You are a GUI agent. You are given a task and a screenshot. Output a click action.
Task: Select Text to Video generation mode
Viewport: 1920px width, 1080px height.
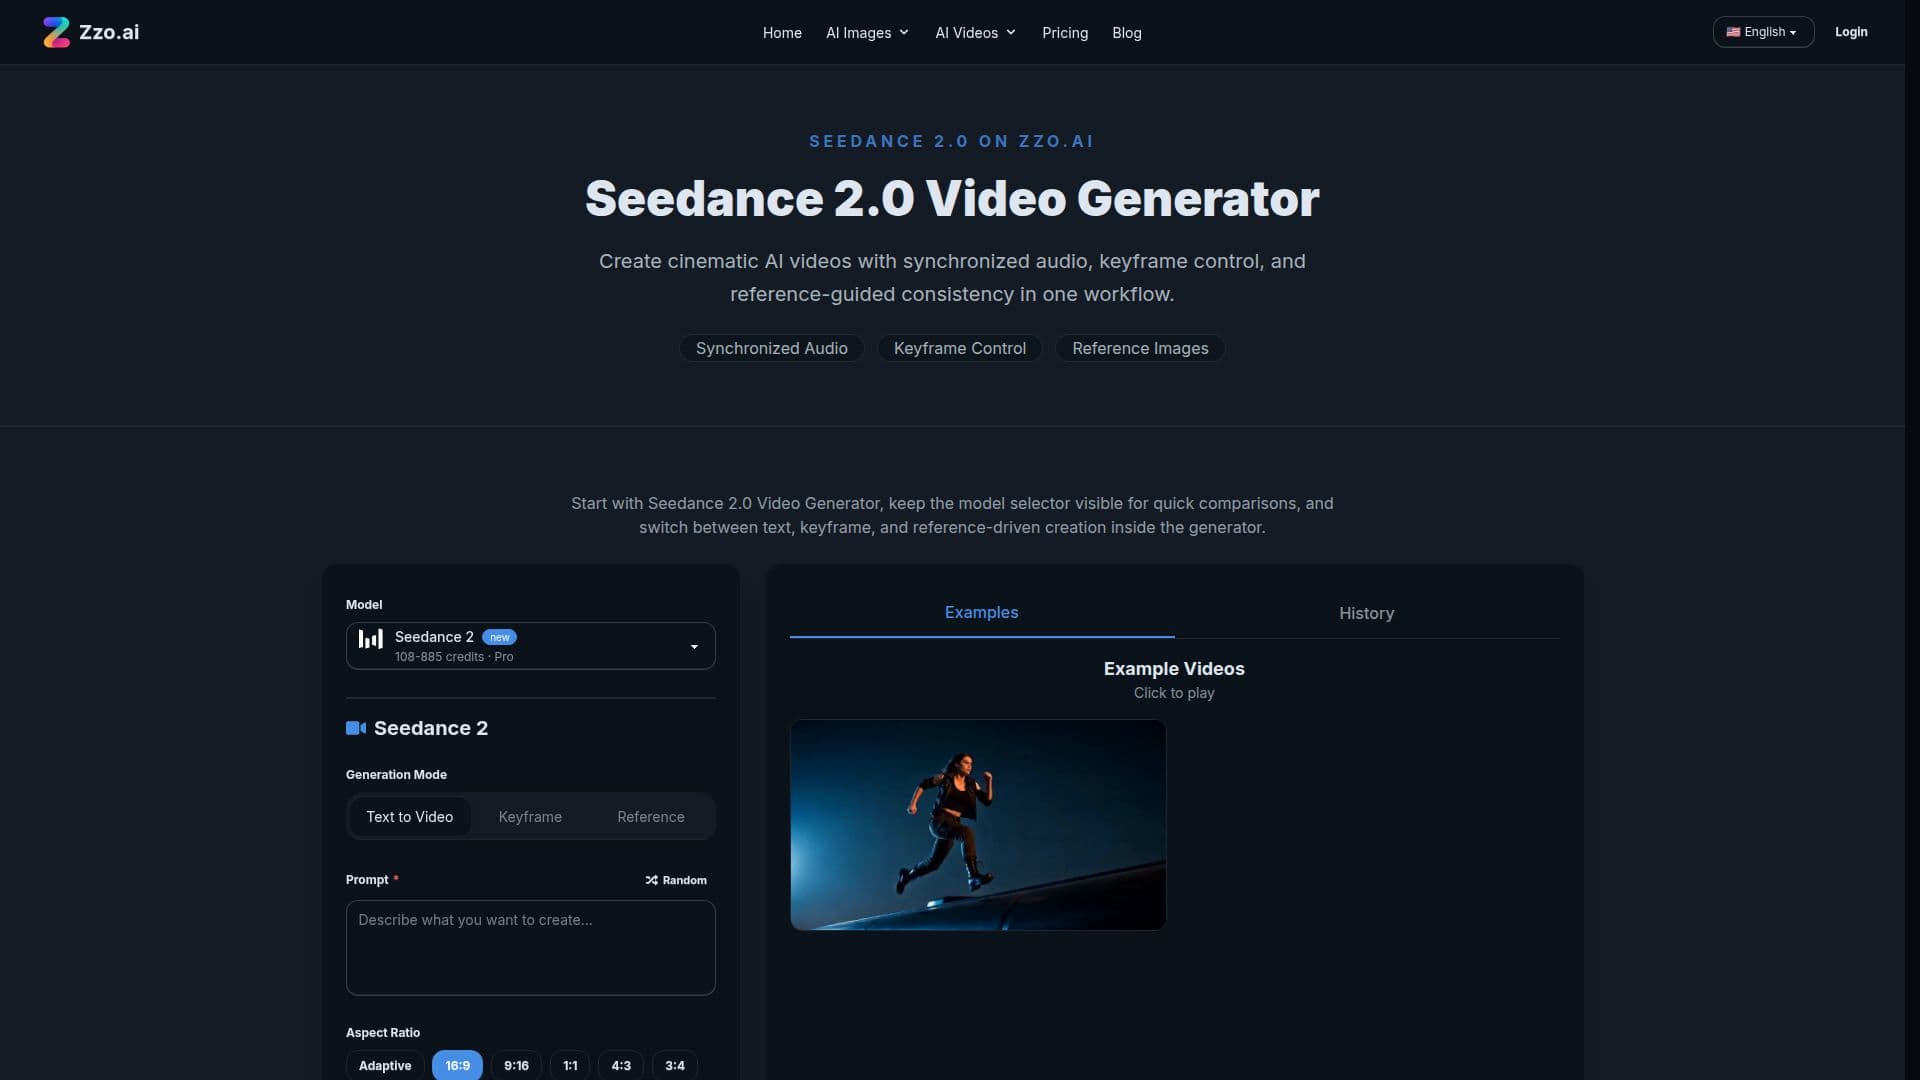(410, 817)
